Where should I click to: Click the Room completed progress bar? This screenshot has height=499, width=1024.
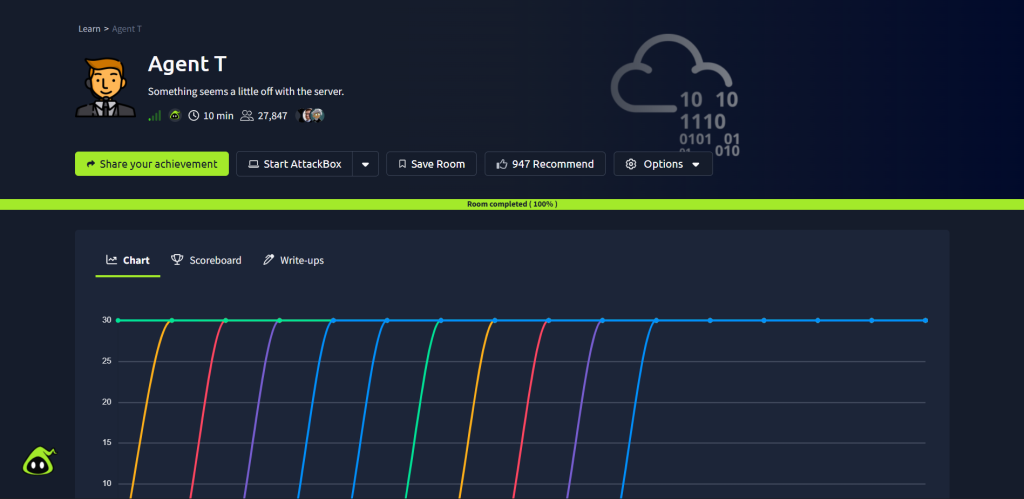click(512, 204)
